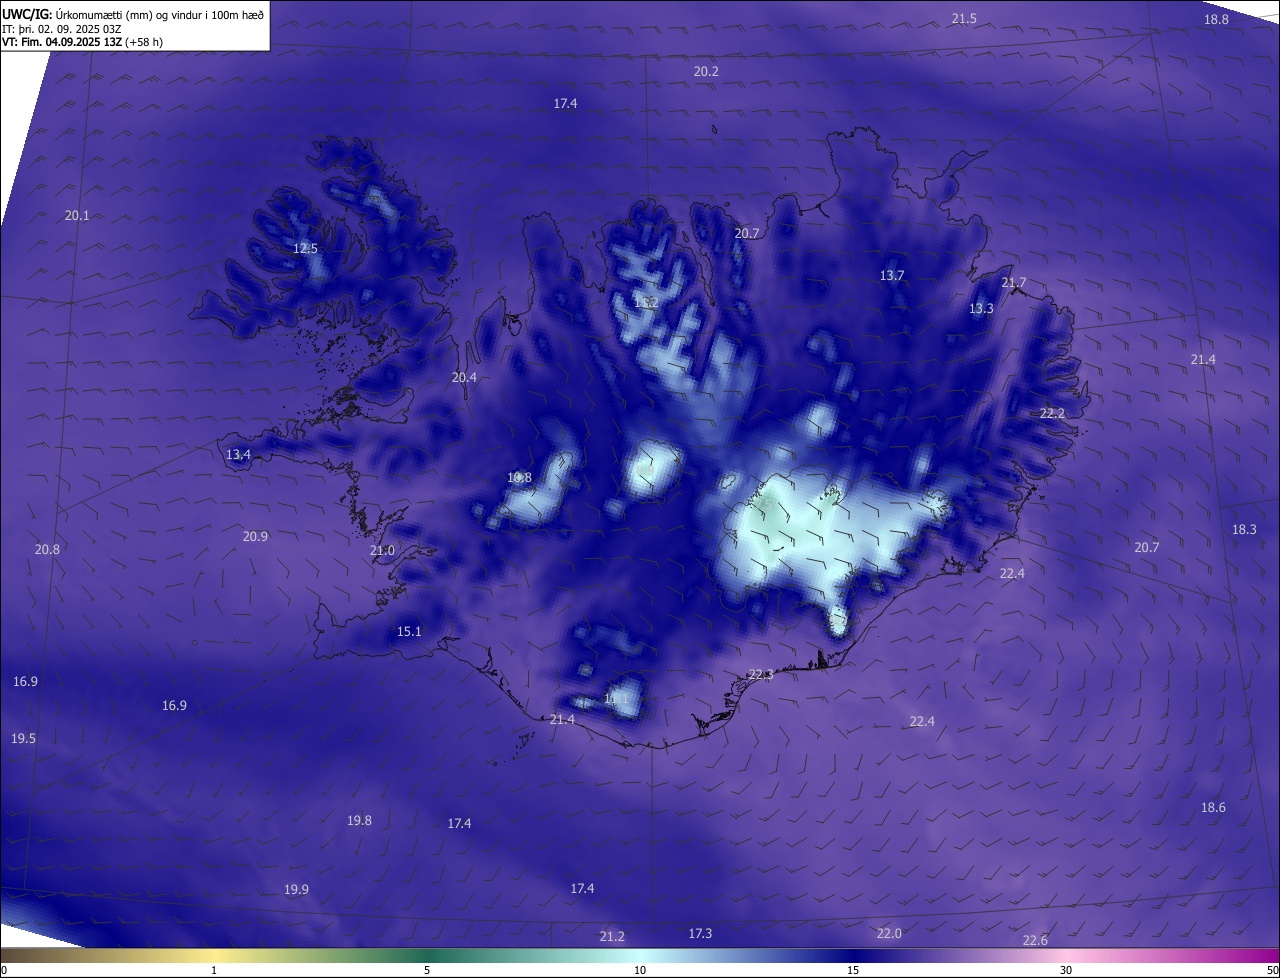
Task: Click the 13.7 value label
Action: pos(892,276)
